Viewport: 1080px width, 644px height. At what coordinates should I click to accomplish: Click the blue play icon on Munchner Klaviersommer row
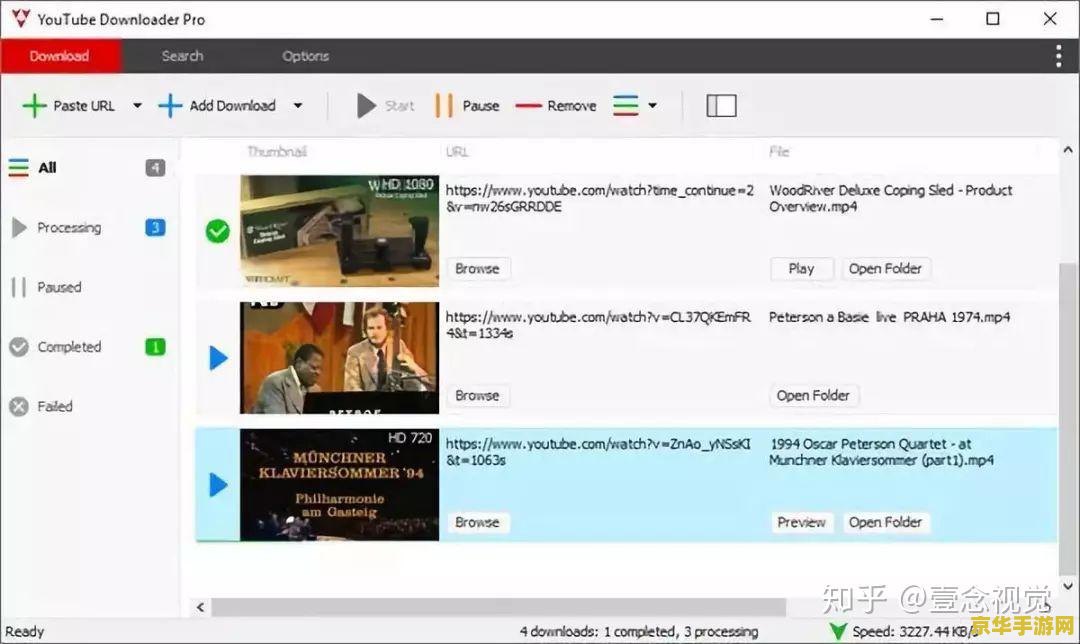click(x=218, y=485)
